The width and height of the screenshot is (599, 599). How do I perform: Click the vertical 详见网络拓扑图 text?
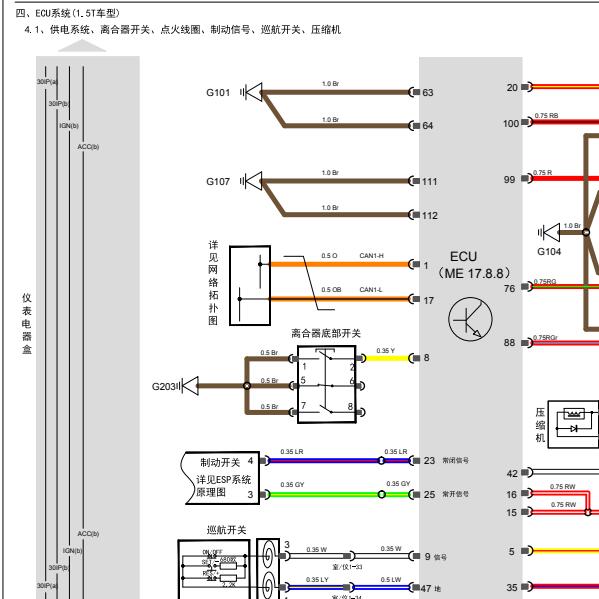click(x=213, y=283)
